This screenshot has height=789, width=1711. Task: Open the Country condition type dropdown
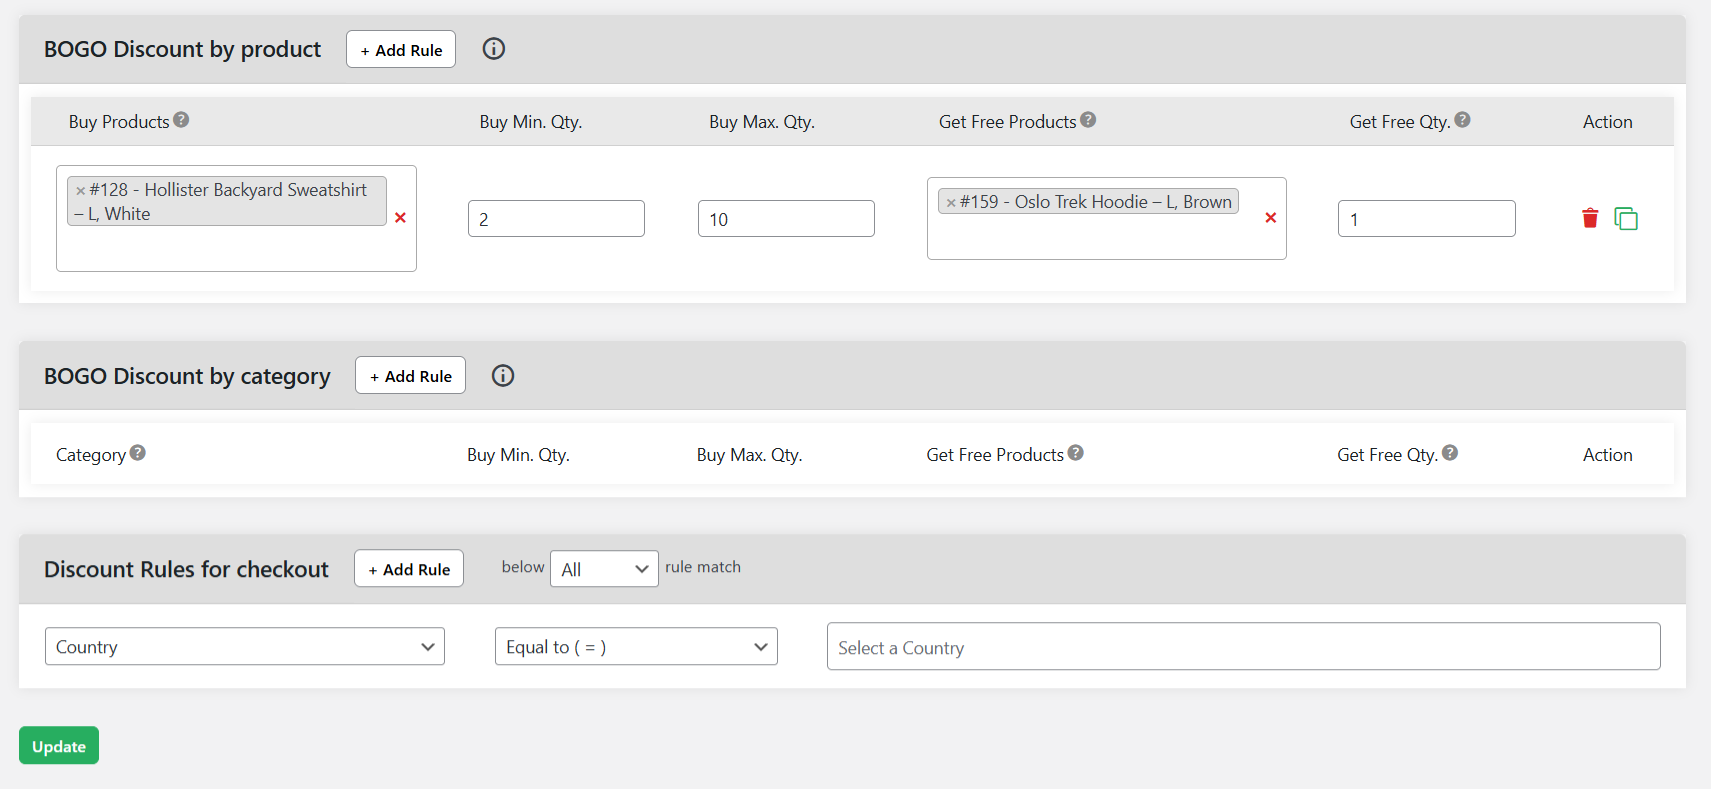[x=245, y=647]
